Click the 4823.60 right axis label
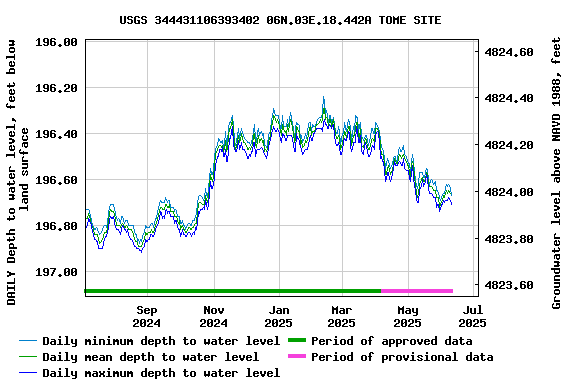The height and width of the screenshot is (384, 576). pos(509,285)
